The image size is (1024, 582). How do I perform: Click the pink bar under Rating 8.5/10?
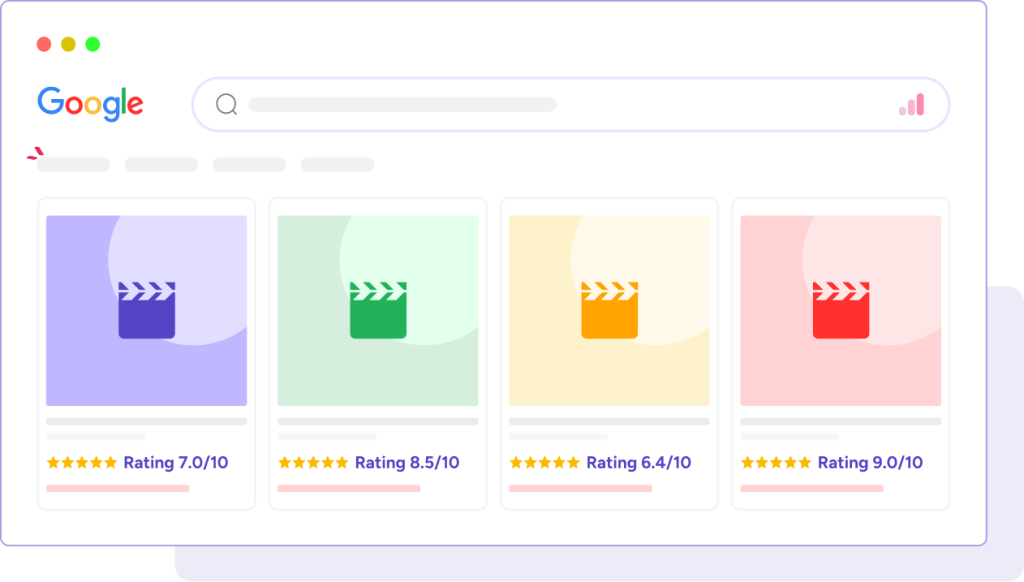coord(349,489)
